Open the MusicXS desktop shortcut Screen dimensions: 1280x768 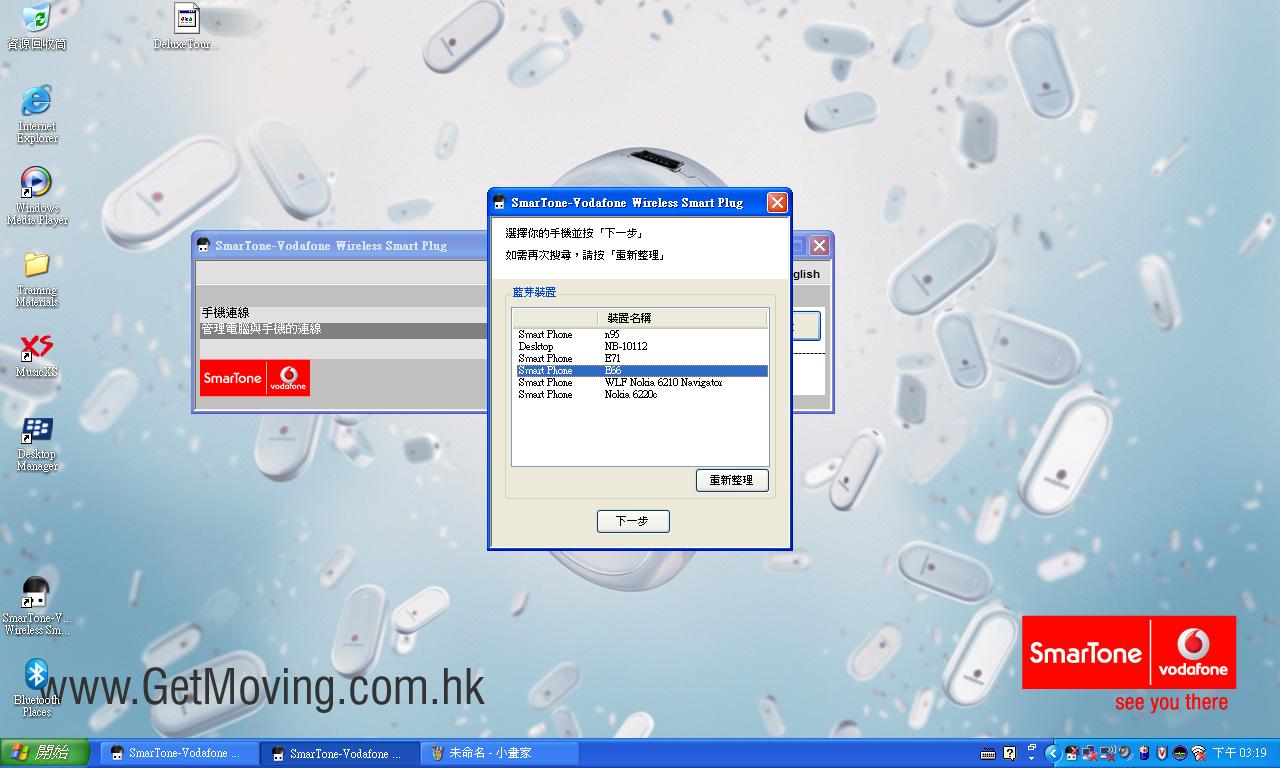click(37, 348)
